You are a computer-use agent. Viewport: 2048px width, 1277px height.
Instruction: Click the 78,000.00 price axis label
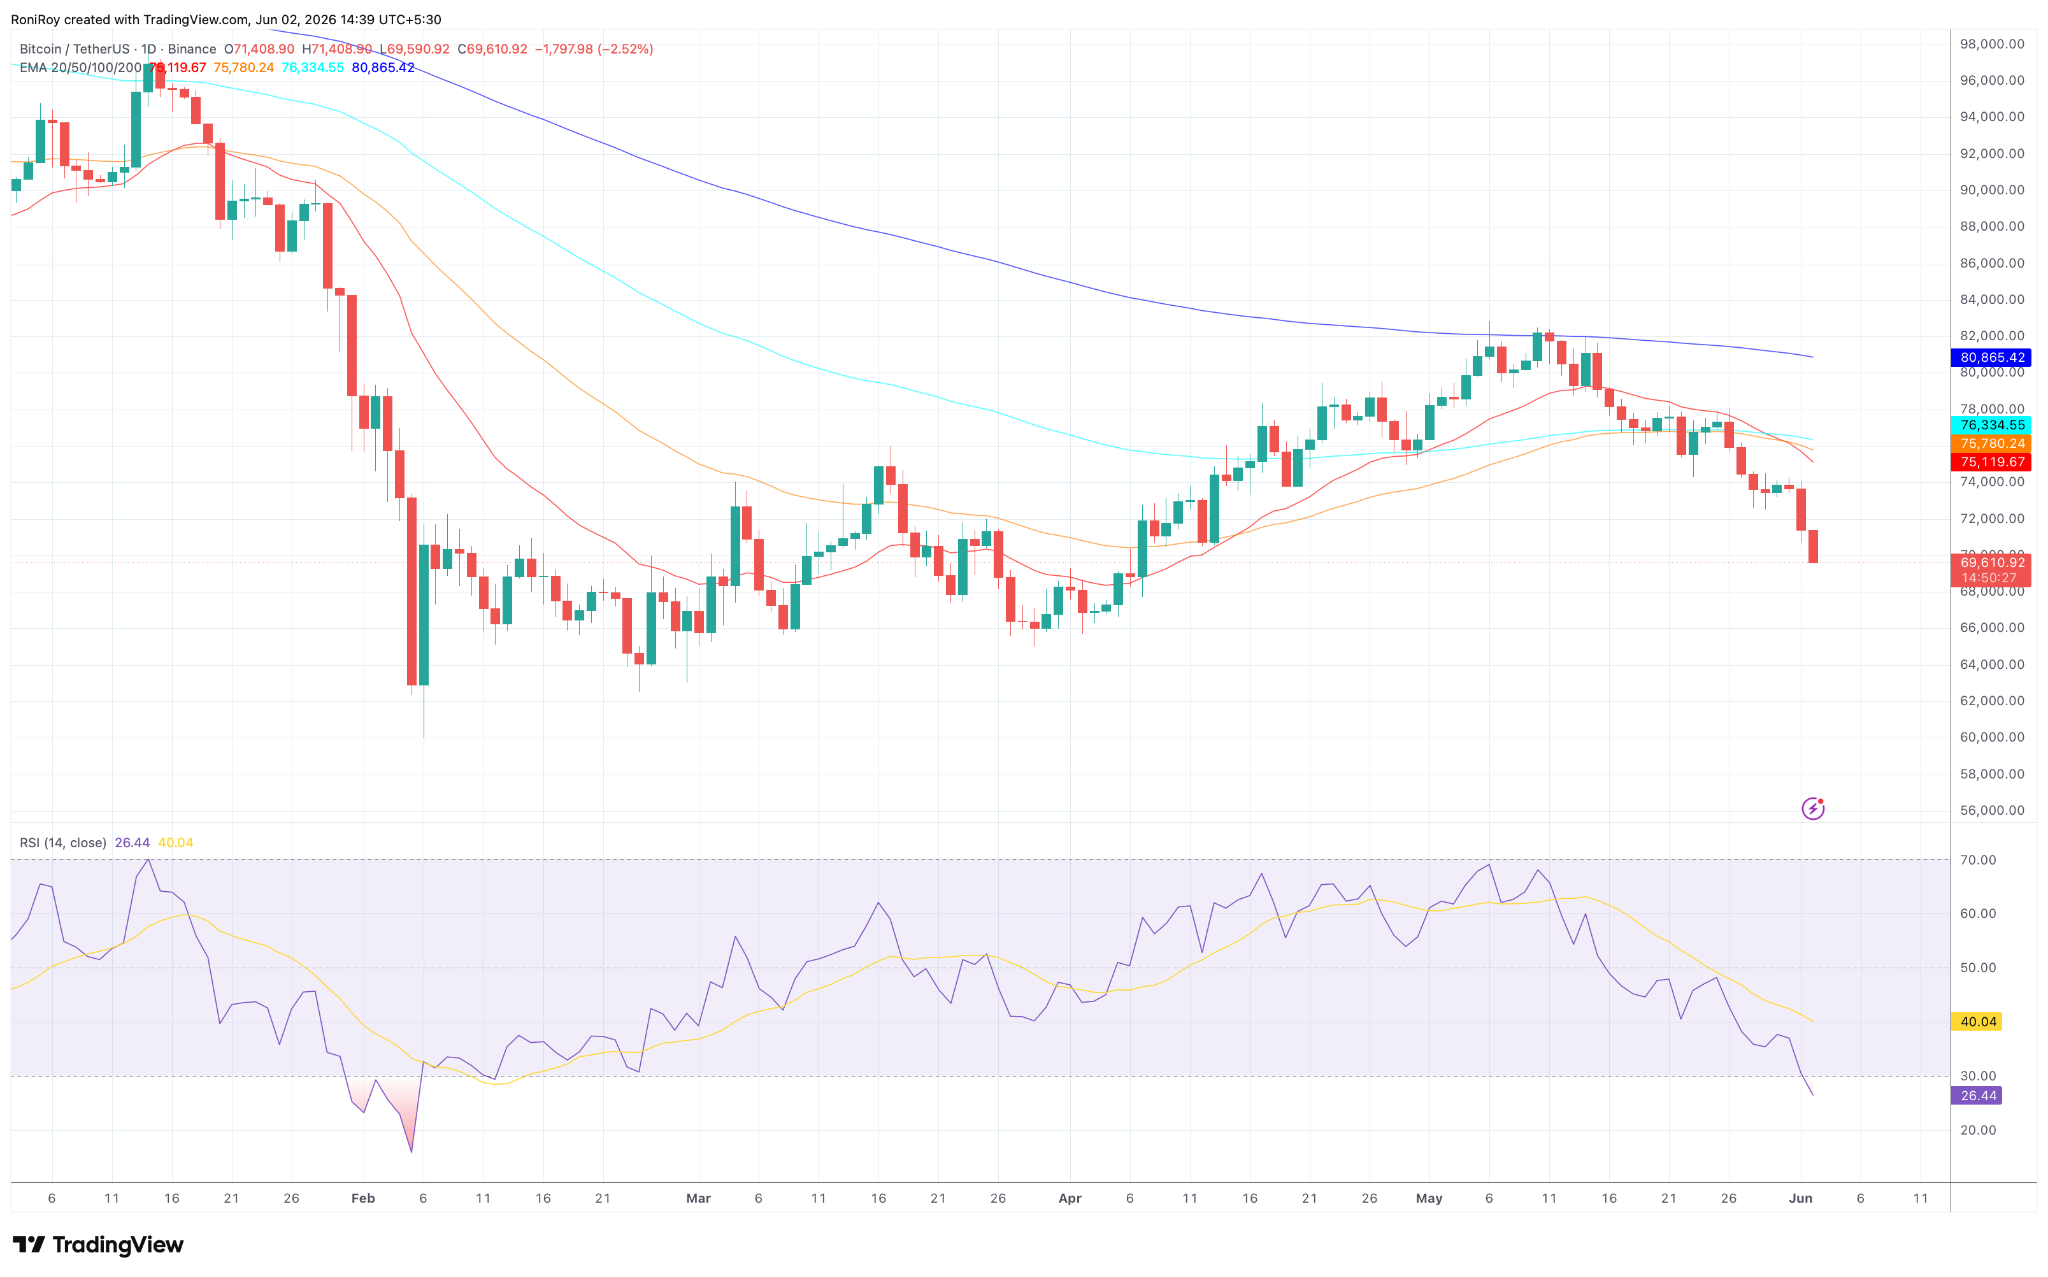pyautogui.click(x=1992, y=409)
